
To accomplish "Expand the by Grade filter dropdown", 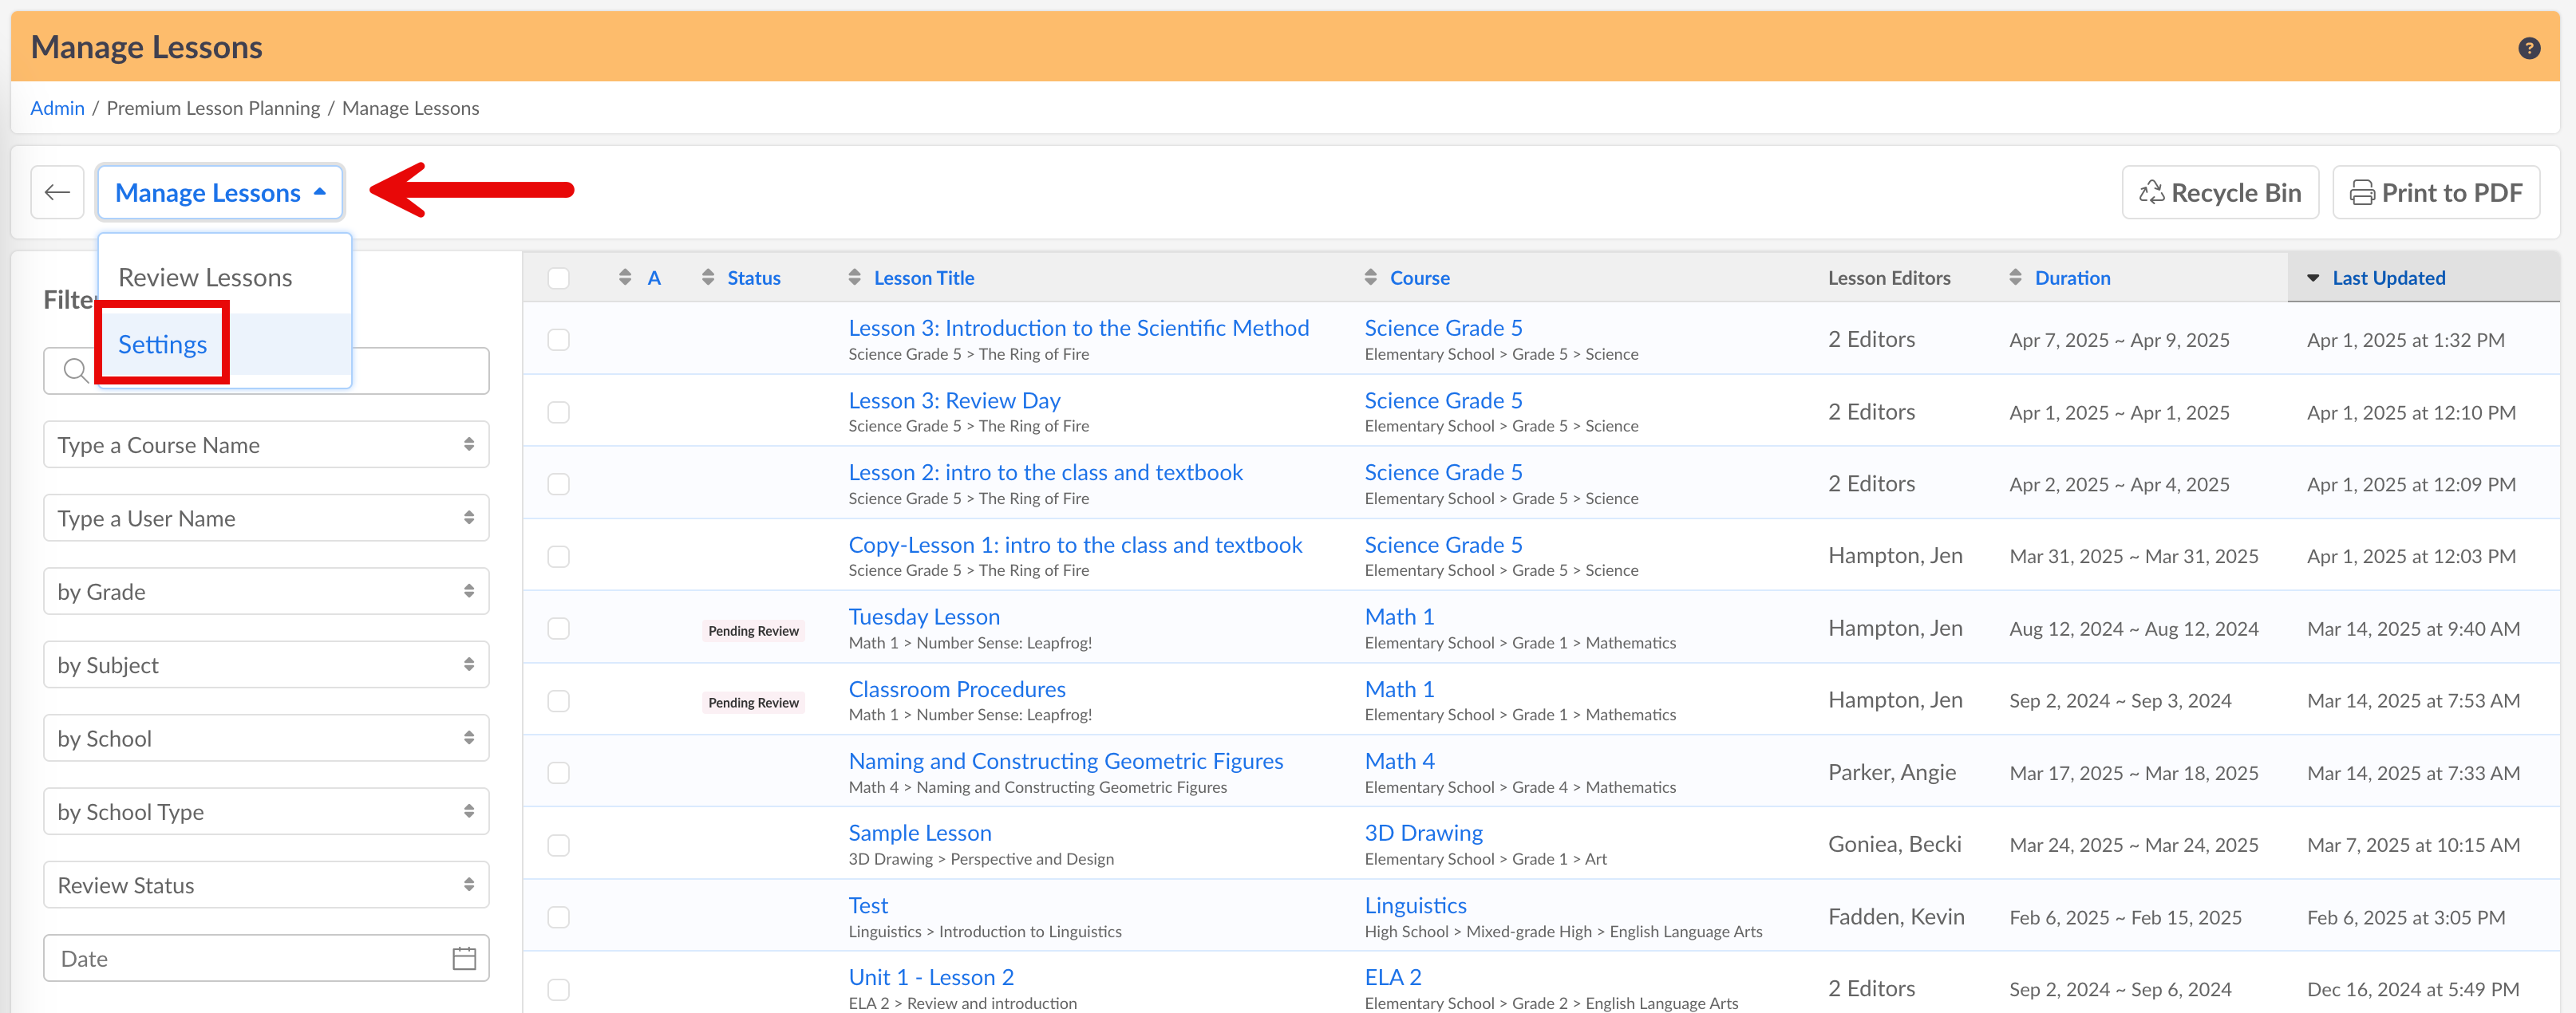I will pyautogui.click(x=266, y=592).
